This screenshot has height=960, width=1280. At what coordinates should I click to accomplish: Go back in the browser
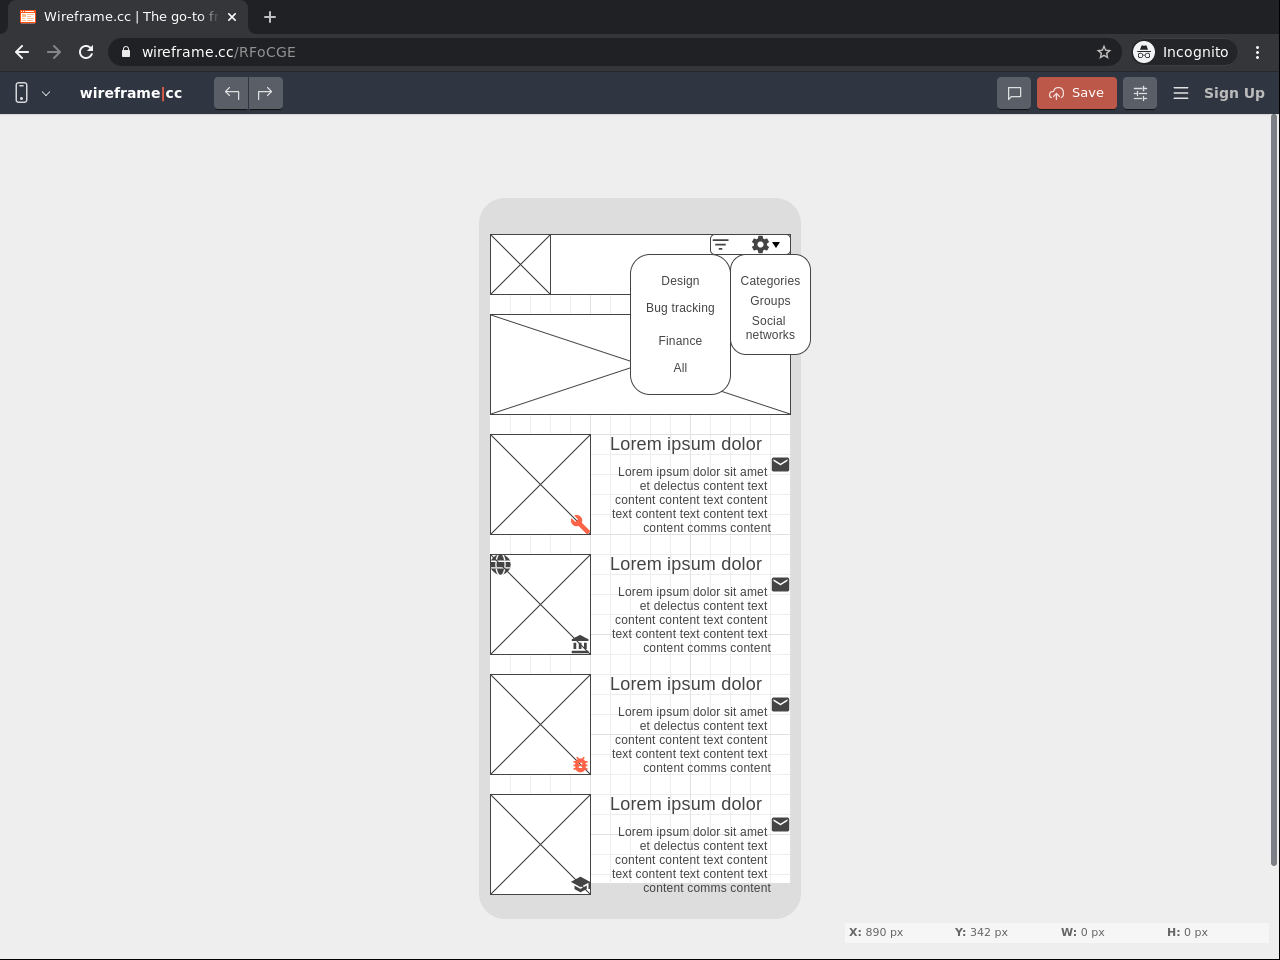22,52
